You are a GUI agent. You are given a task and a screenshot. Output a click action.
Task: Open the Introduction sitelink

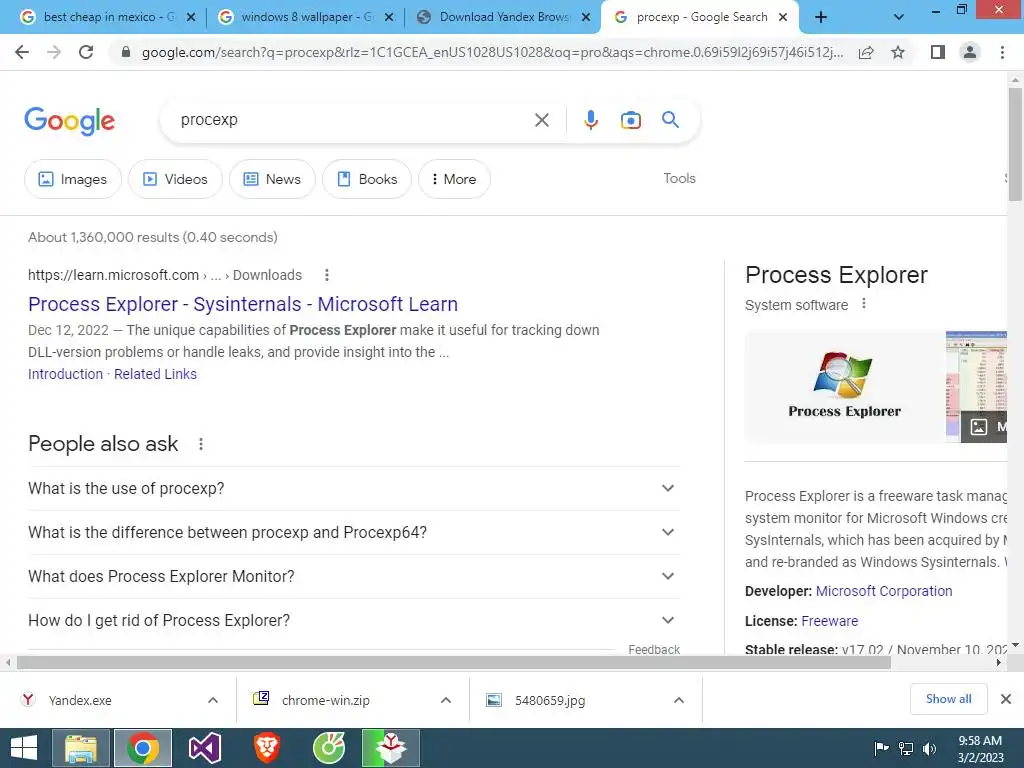coord(65,374)
